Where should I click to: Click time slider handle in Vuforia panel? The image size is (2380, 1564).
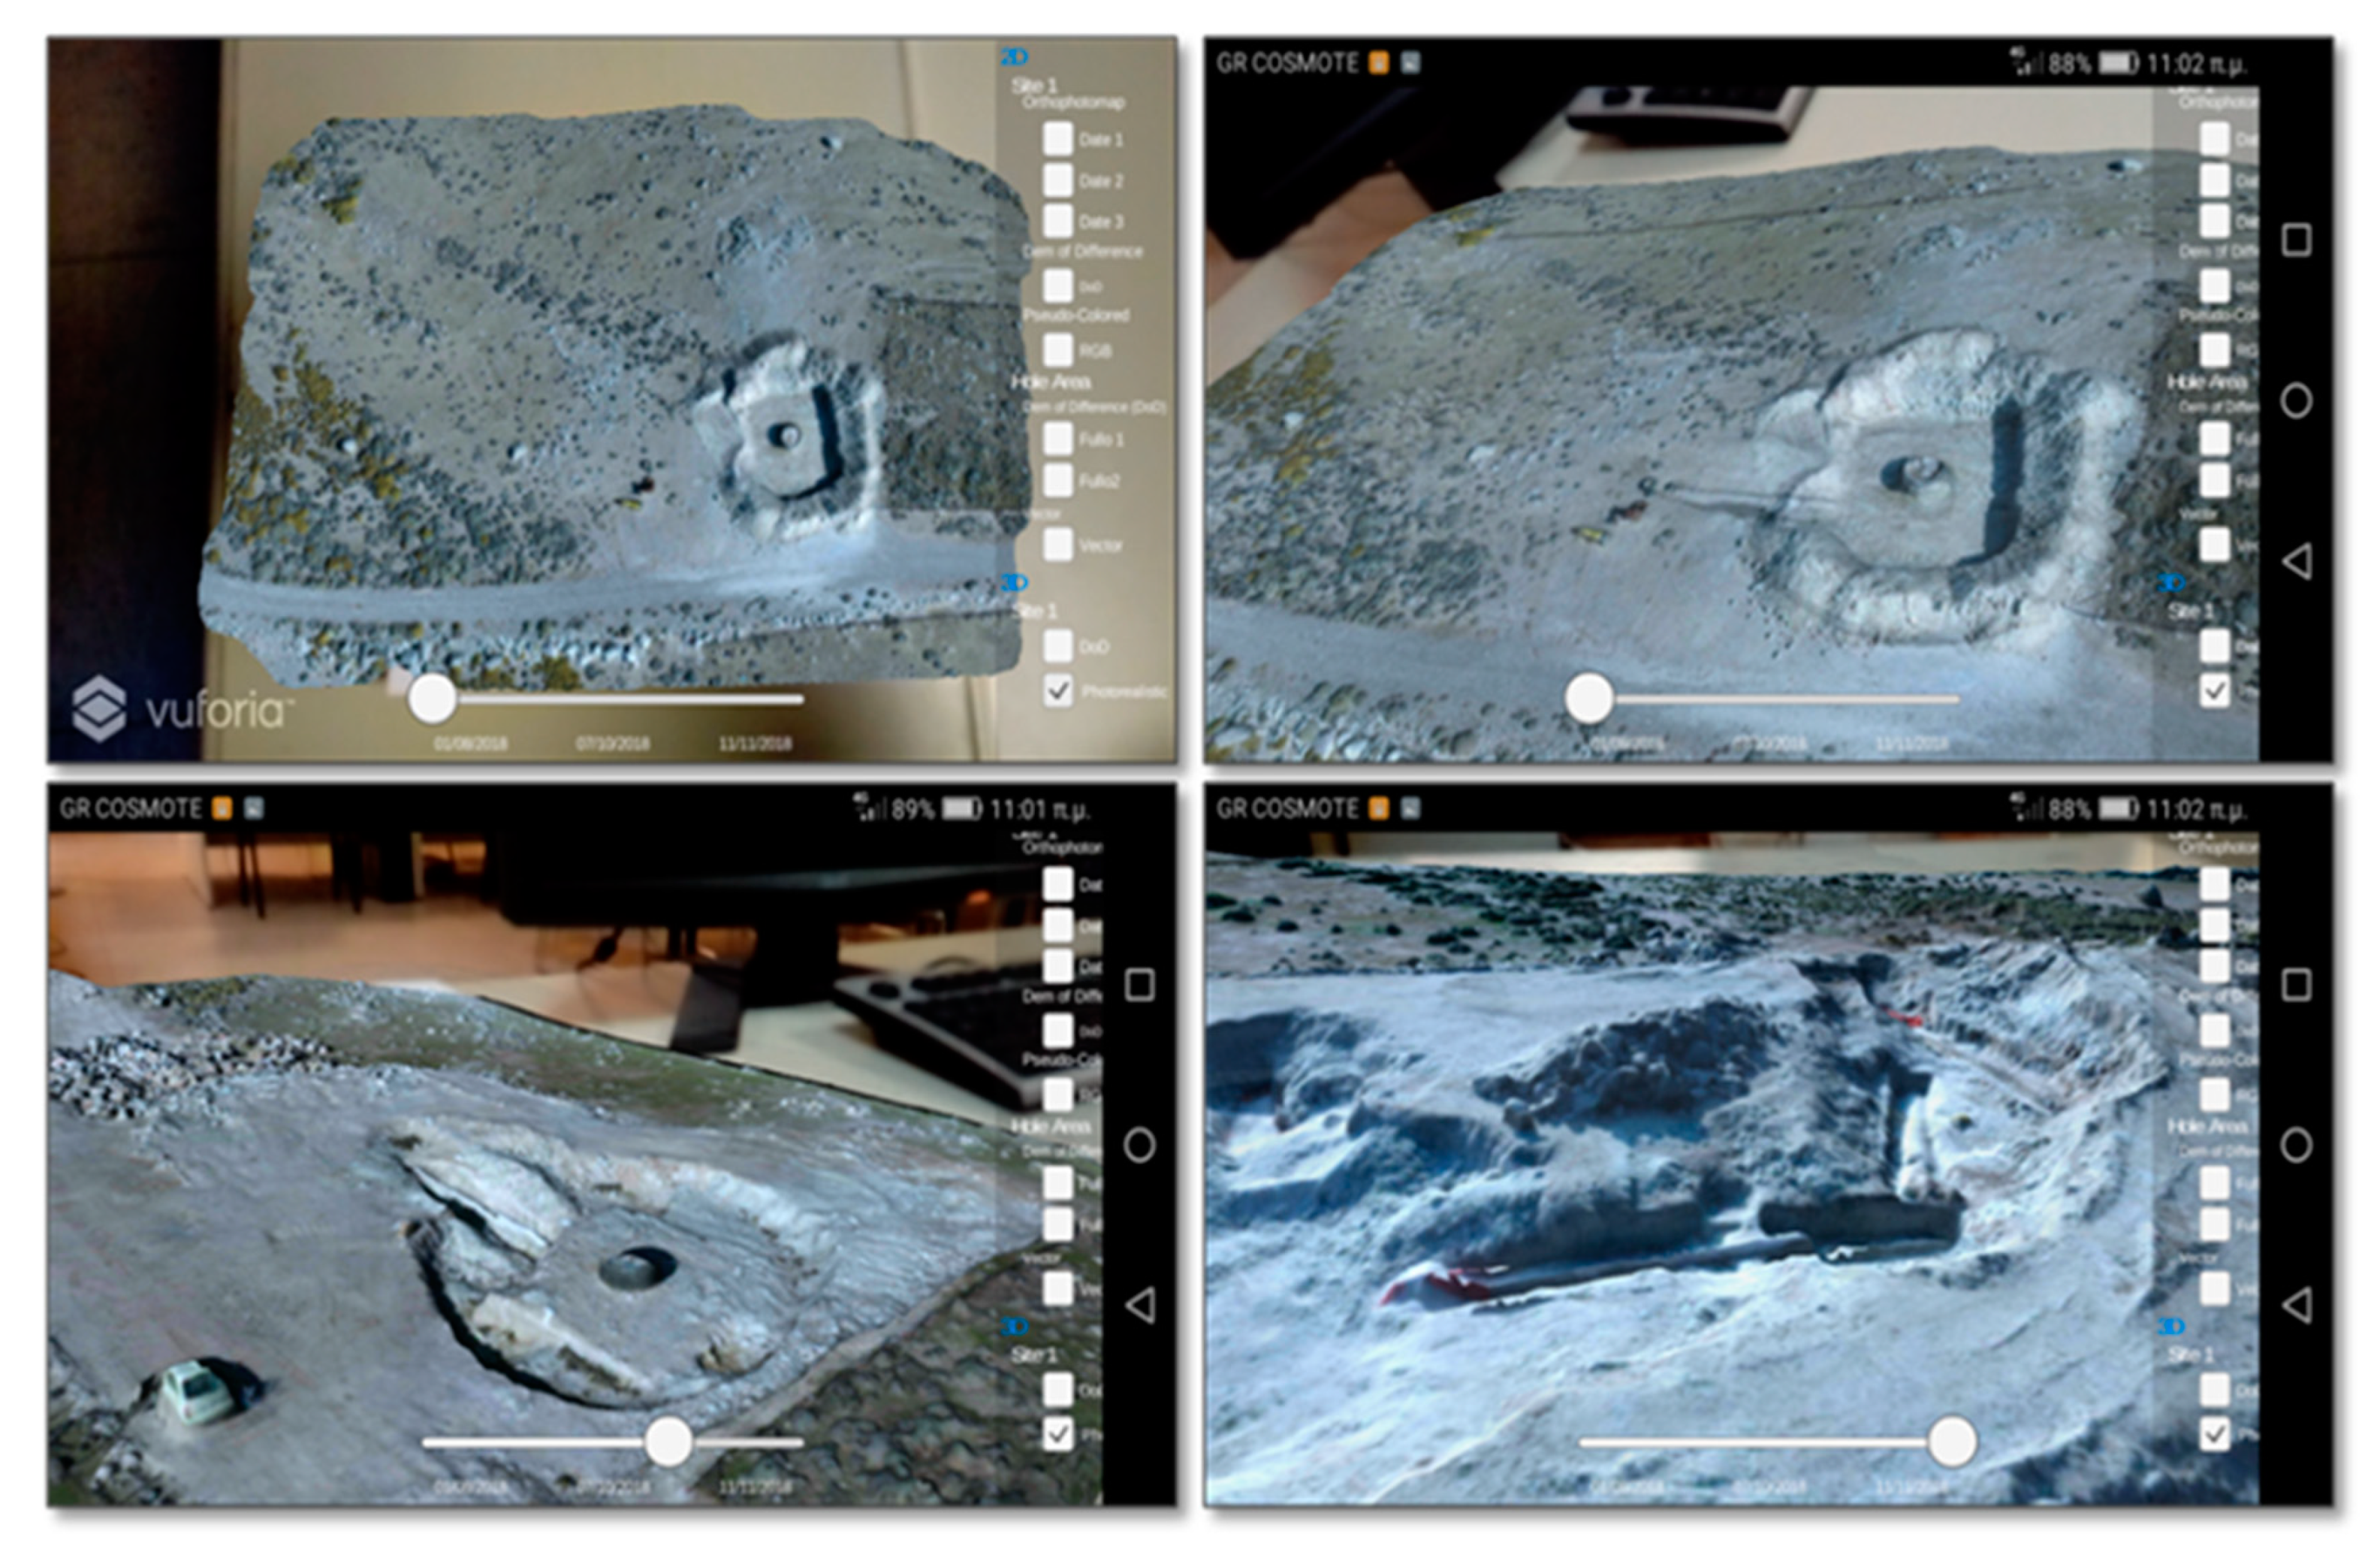[x=432, y=698]
